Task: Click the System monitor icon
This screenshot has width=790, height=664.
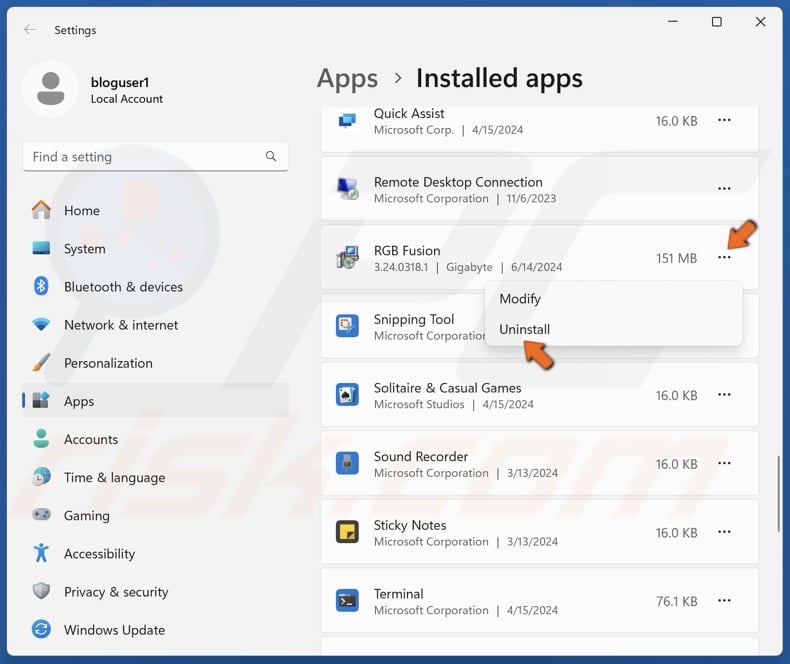Action: [x=41, y=248]
